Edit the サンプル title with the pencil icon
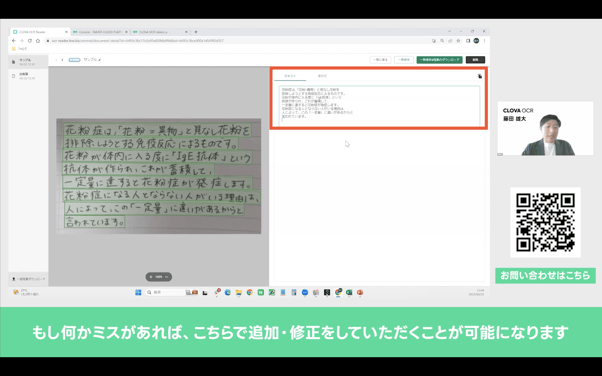 coord(100,60)
